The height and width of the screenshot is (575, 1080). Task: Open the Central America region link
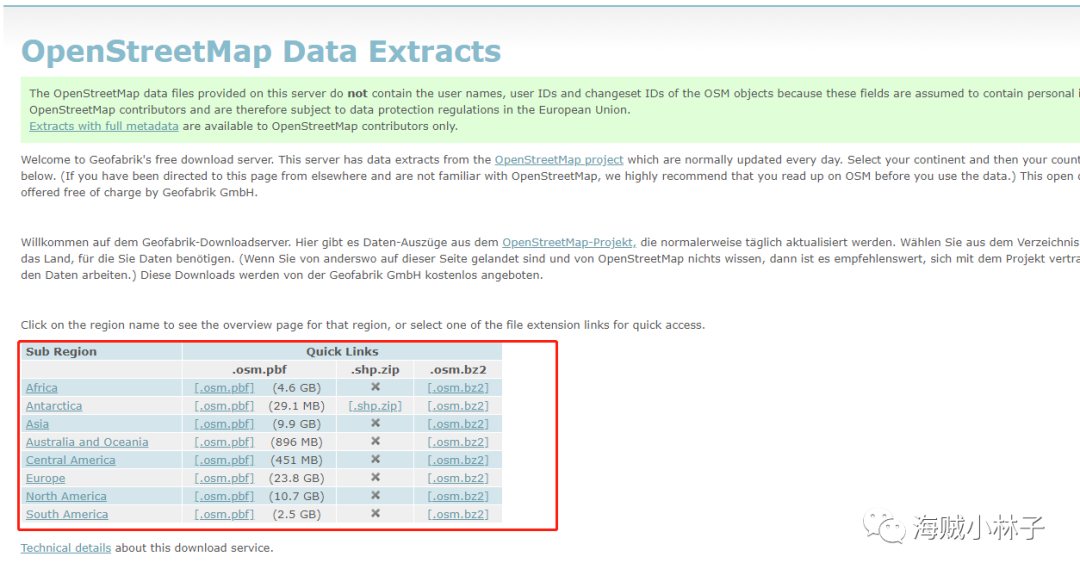click(70, 459)
